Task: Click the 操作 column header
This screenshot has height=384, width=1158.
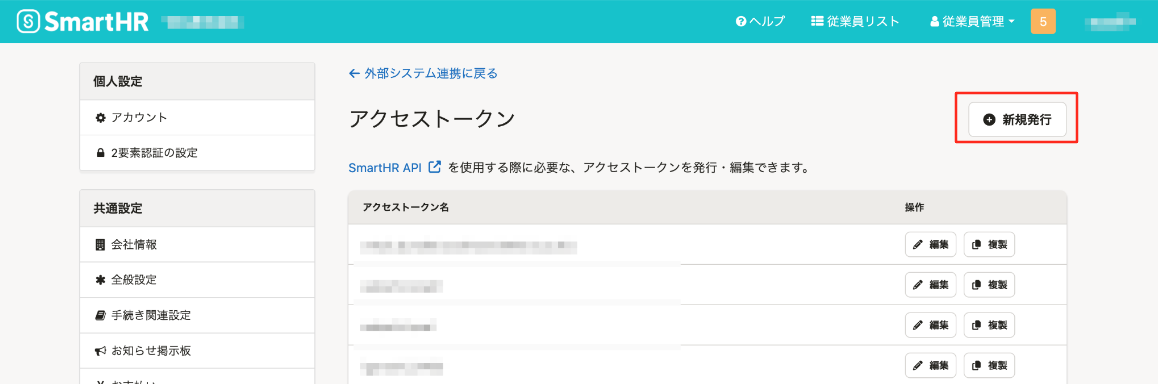Action: [x=914, y=208]
